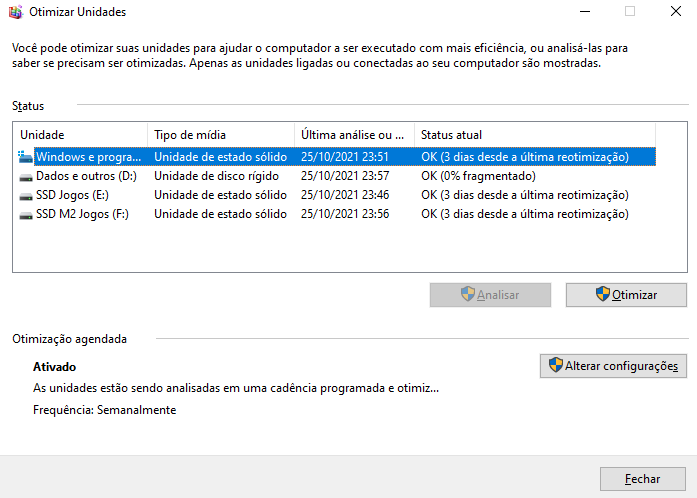Screen dimensions: 697x498
Task: Click Unidade de disco rígido media type cell
Action: tap(216, 176)
